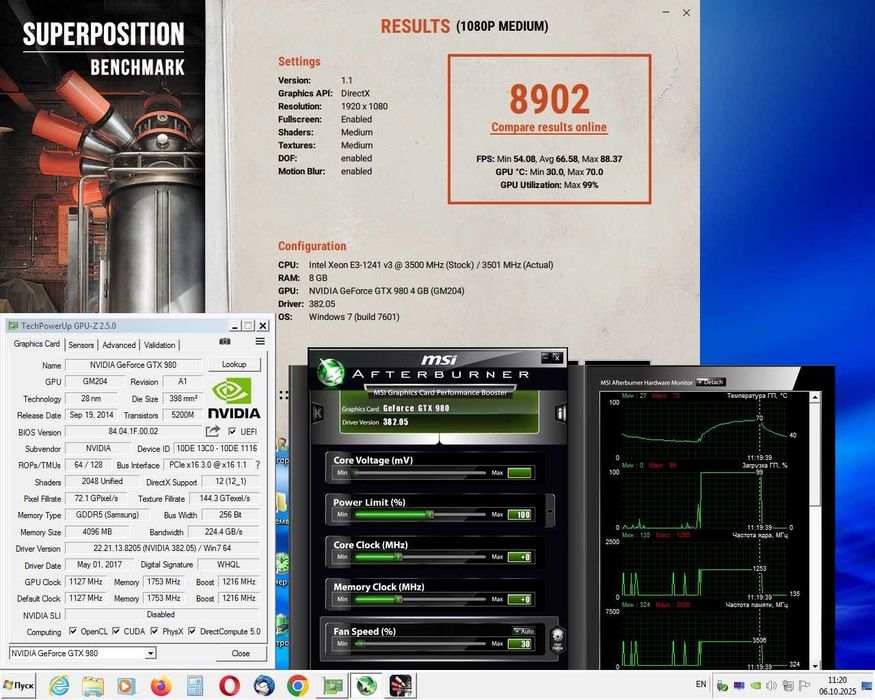Click the 8902 benchmark score

(x=549, y=99)
